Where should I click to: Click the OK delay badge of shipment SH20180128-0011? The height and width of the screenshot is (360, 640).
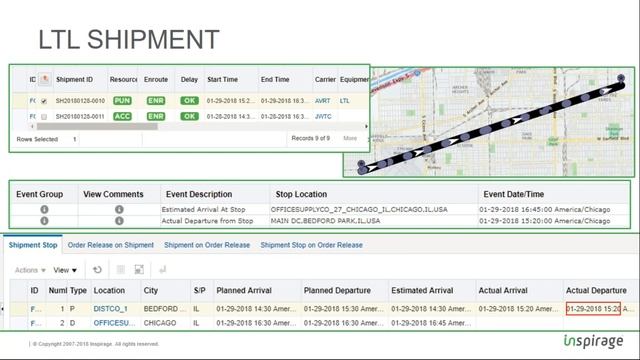189,116
